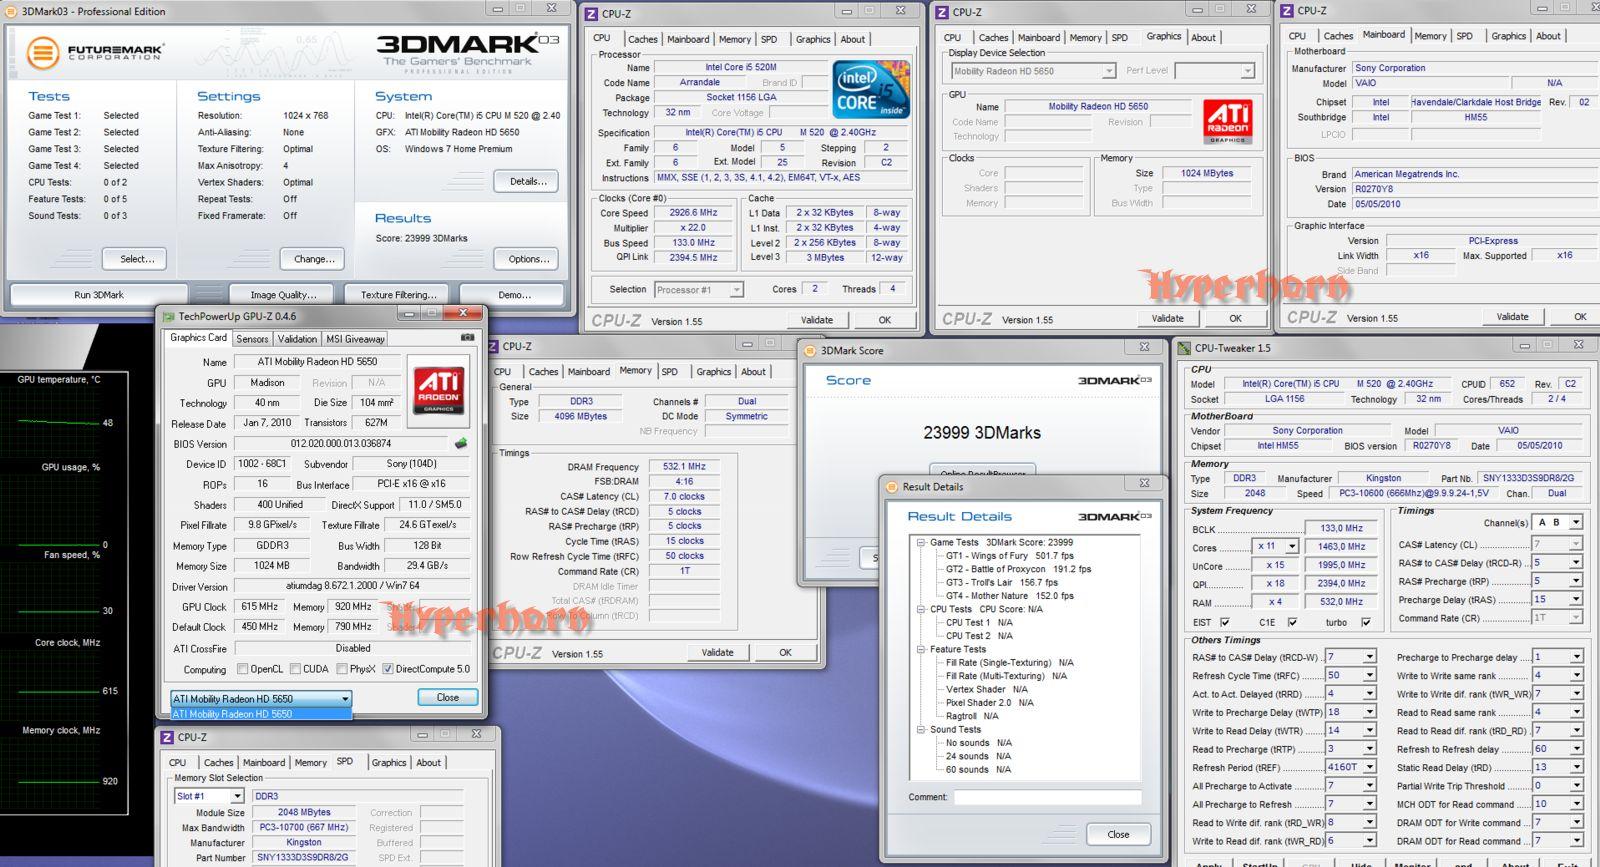The width and height of the screenshot is (1600, 867).
Task: Open Image Quality... in 3DMark03
Action: (283, 295)
